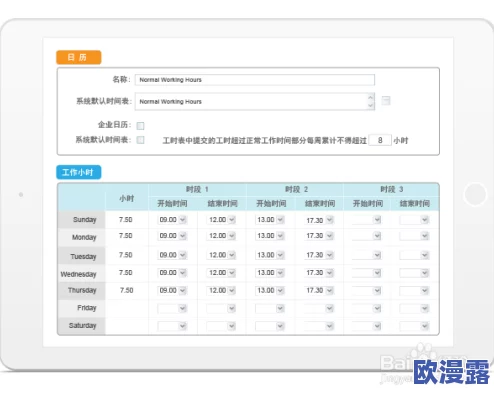The width and height of the screenshot is (494, 393).
Task: Open Tuesday period 1 end time dropdown
Action: click(221, 255)
